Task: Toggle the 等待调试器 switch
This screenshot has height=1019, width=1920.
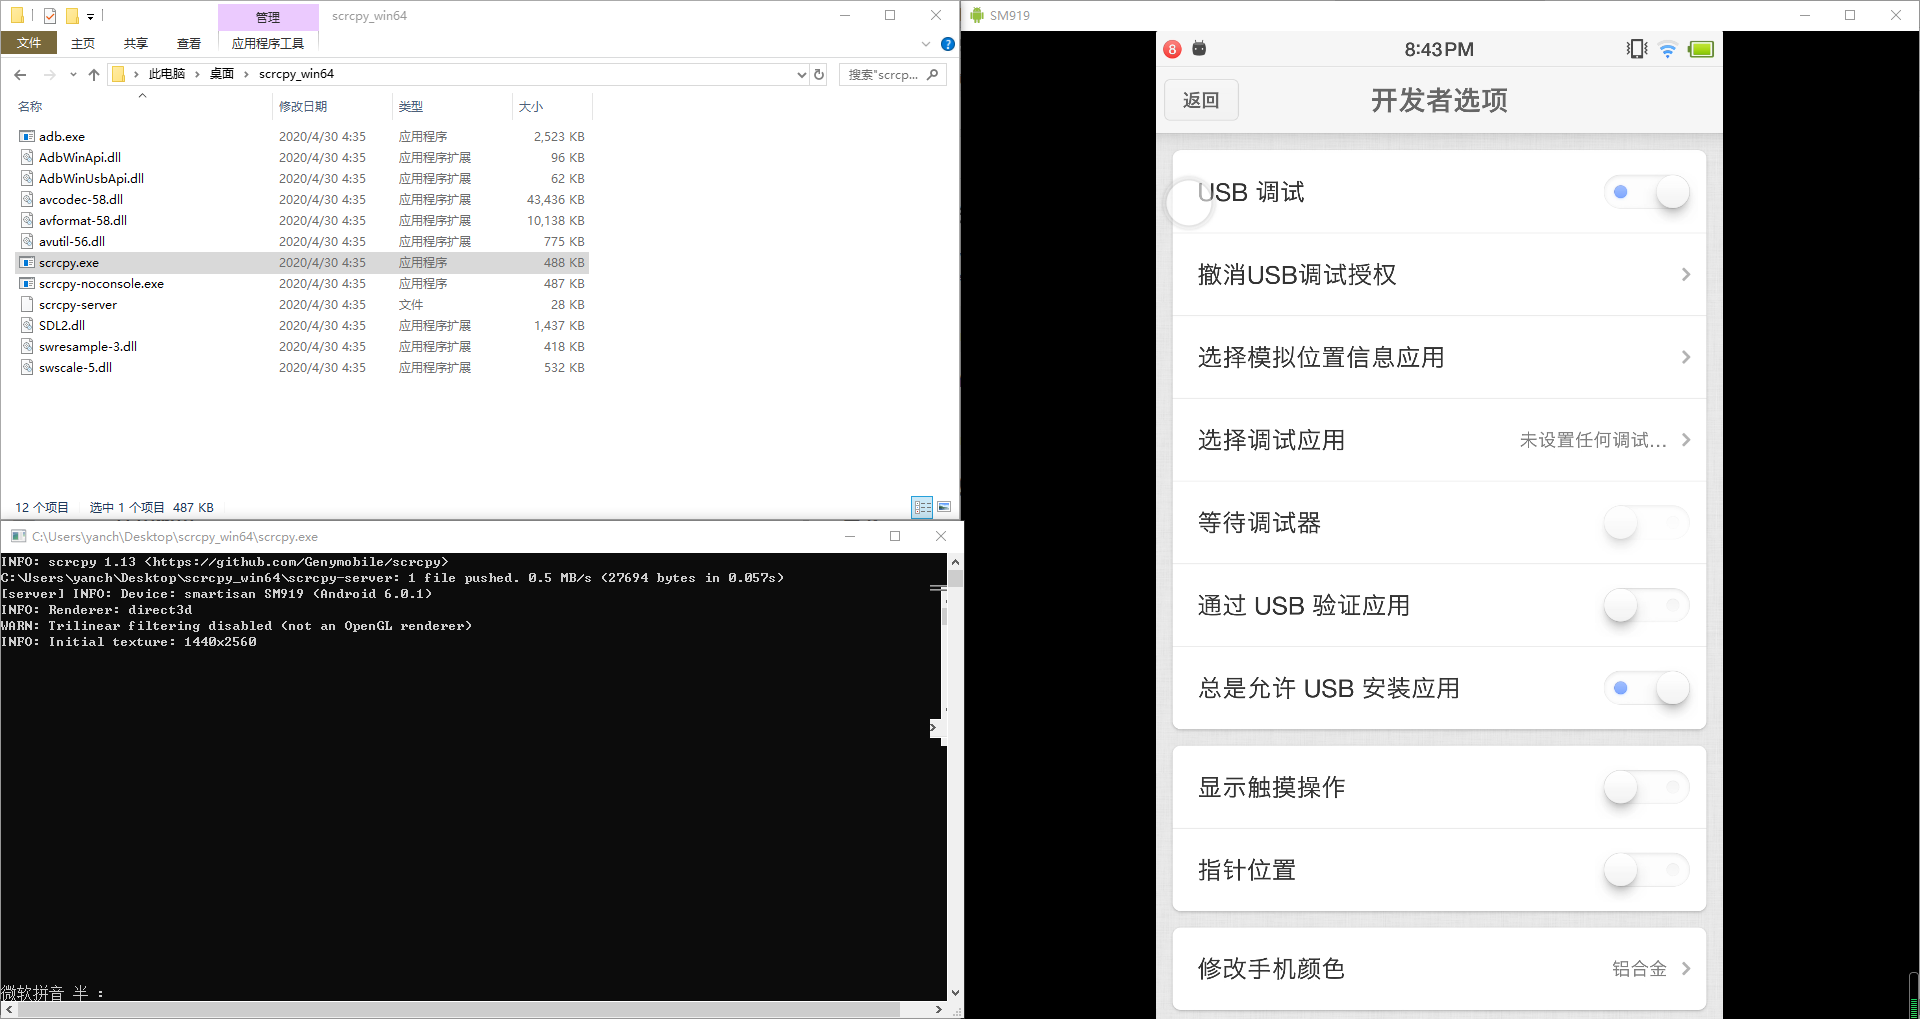Action: (1647, 523)
